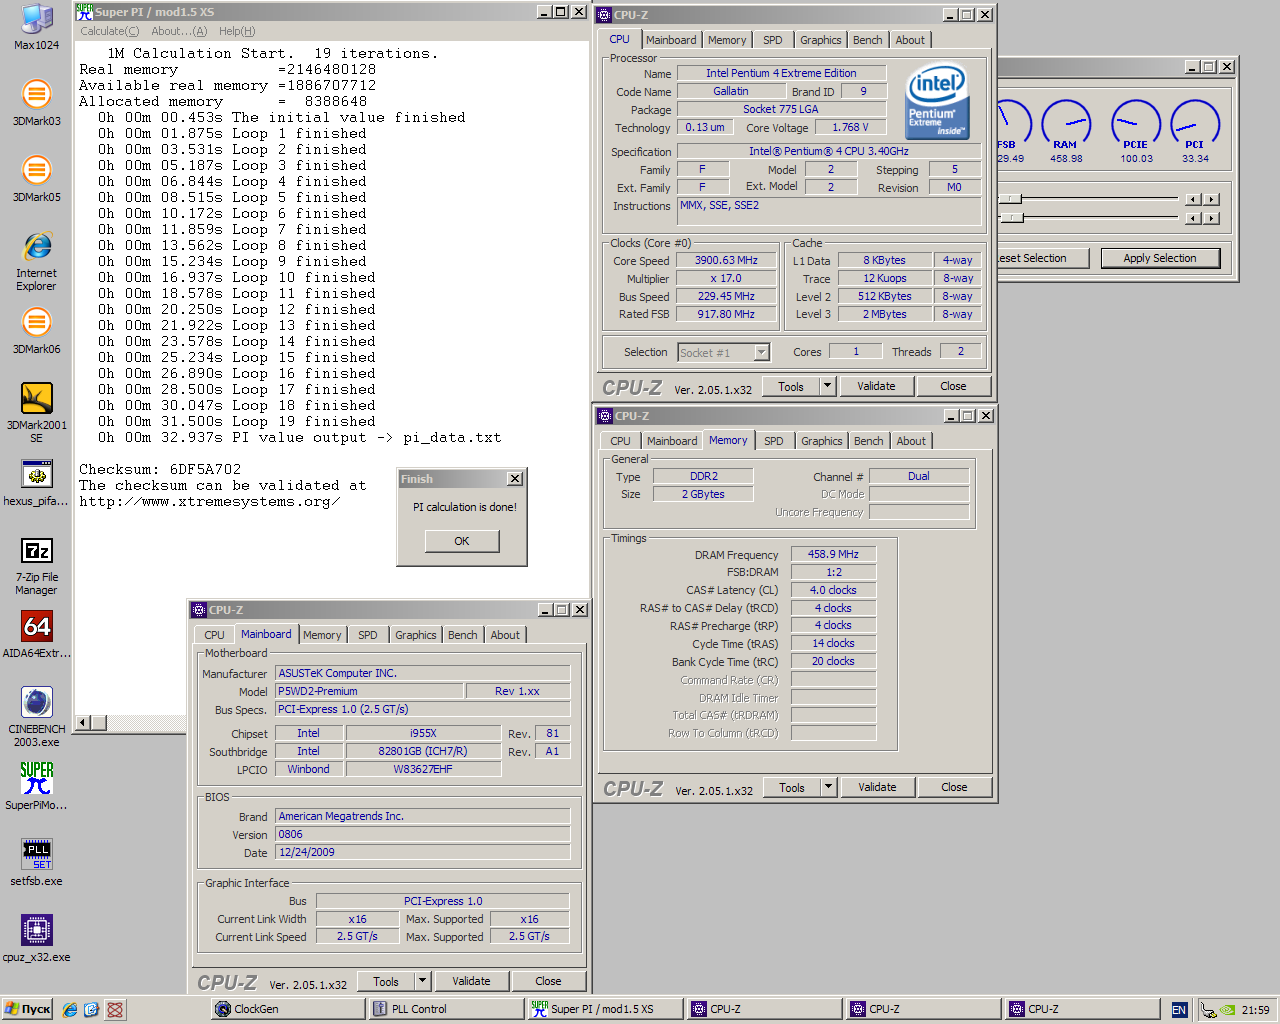Viewport: 1280px width, 1024px height.
Task: Switch to CPU tab in the Mainboard CPU-Z window
Action: 215,635
